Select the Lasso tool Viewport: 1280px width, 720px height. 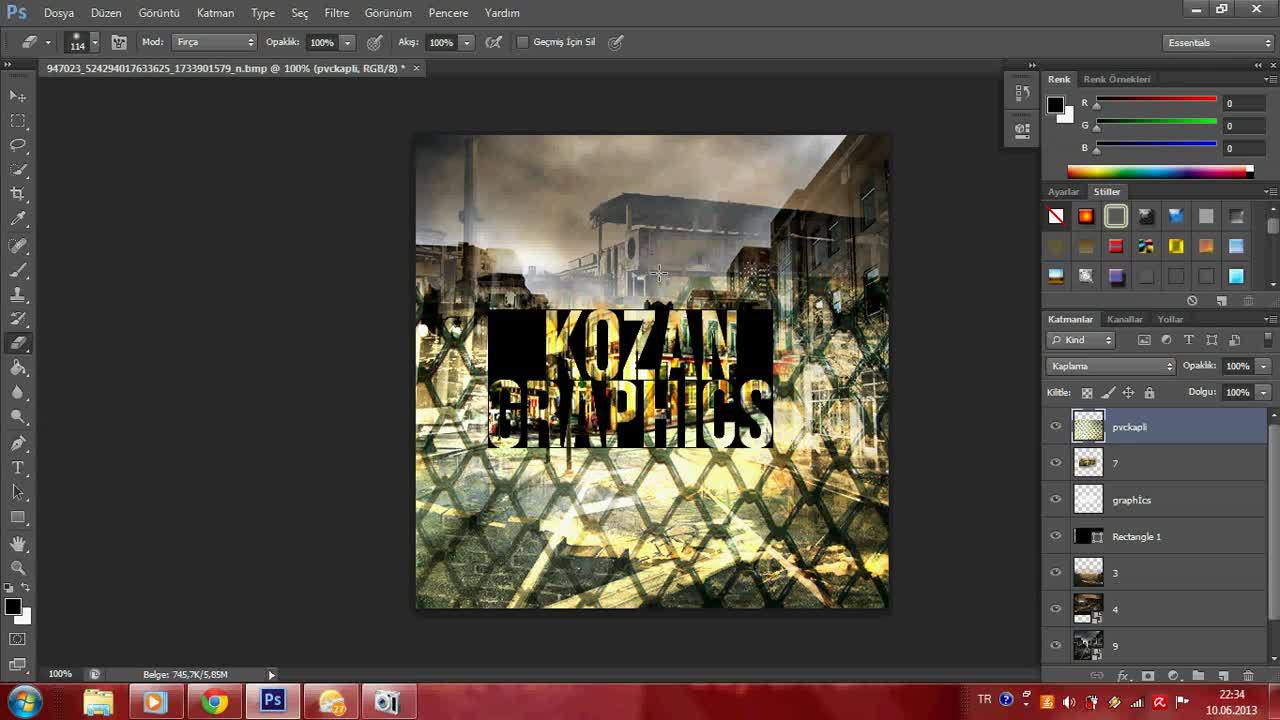[x=18, y=145]
